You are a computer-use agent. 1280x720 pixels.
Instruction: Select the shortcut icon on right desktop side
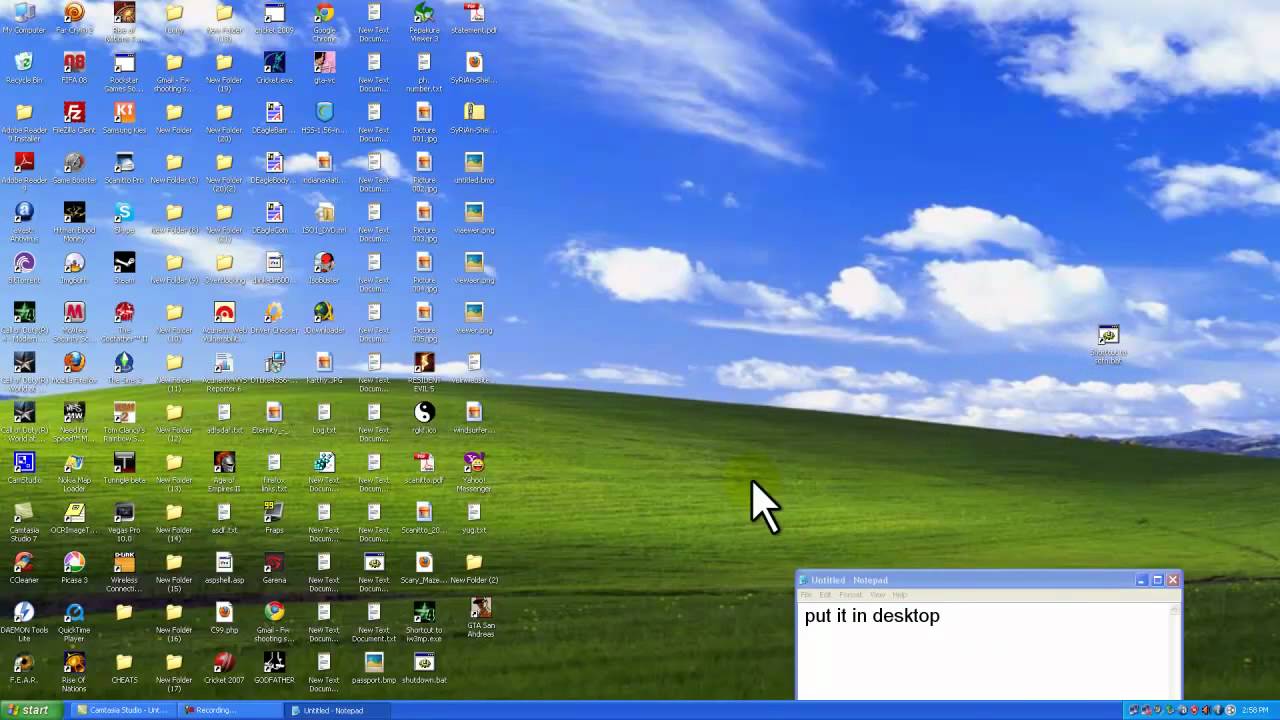pos(1108,344)
